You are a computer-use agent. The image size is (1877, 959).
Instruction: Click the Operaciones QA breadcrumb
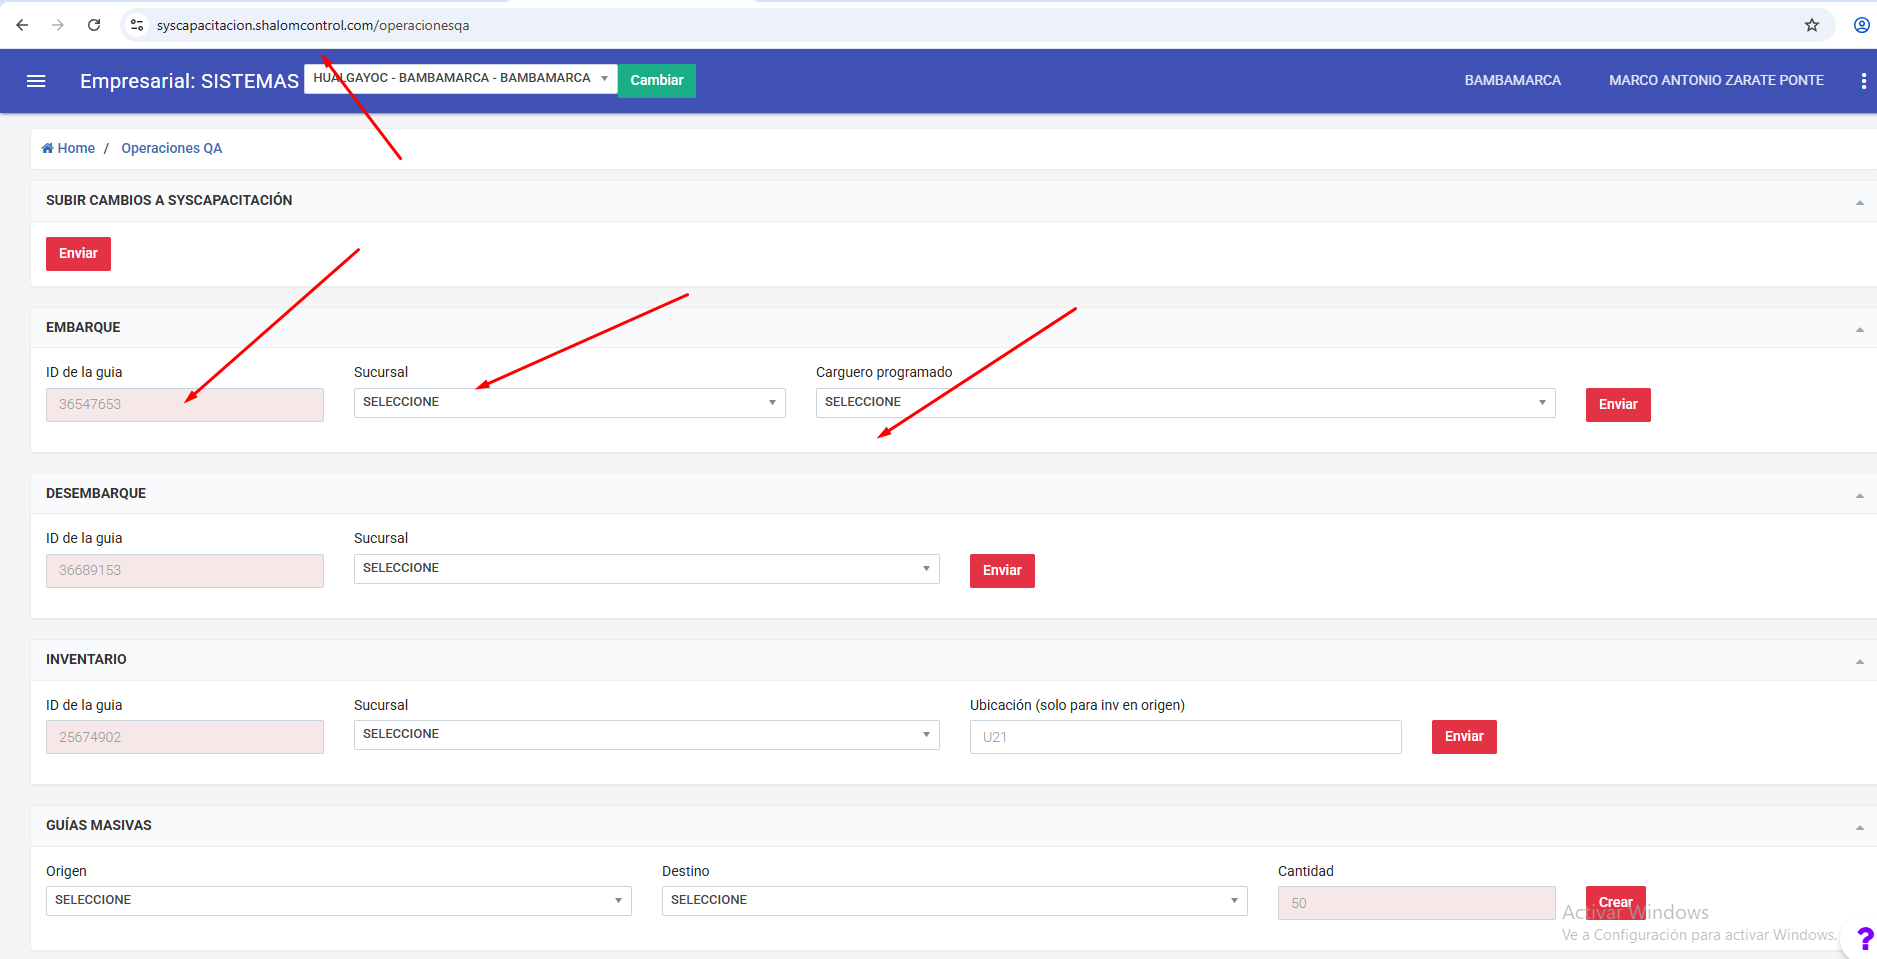point(171,148)
